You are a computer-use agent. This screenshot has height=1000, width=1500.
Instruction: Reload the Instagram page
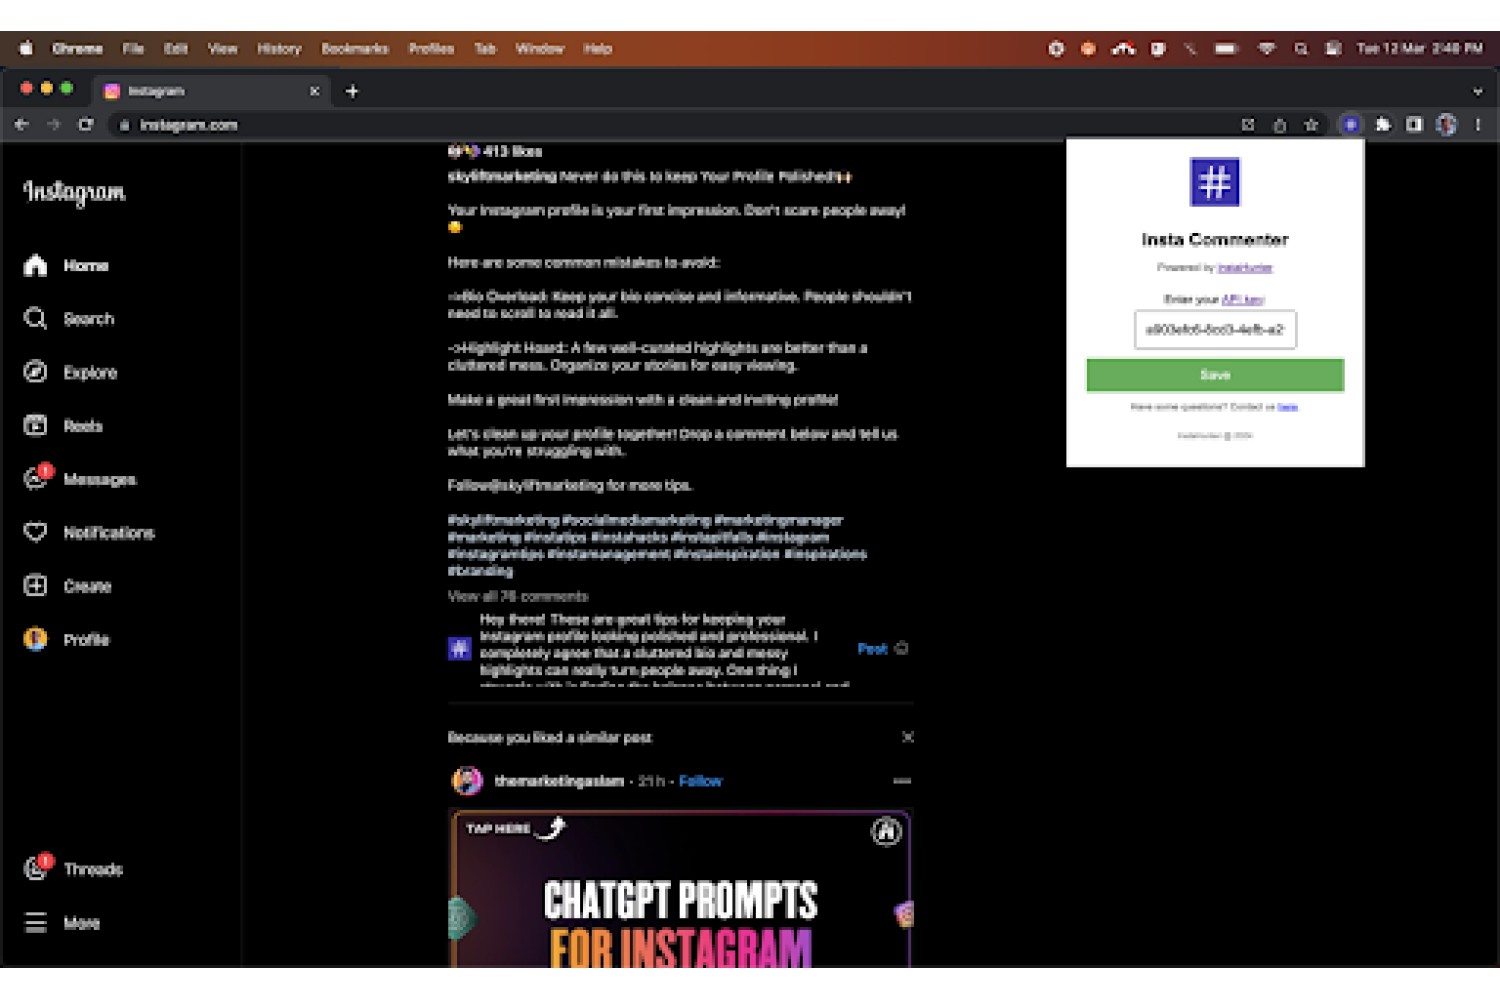tap(86, 125)
